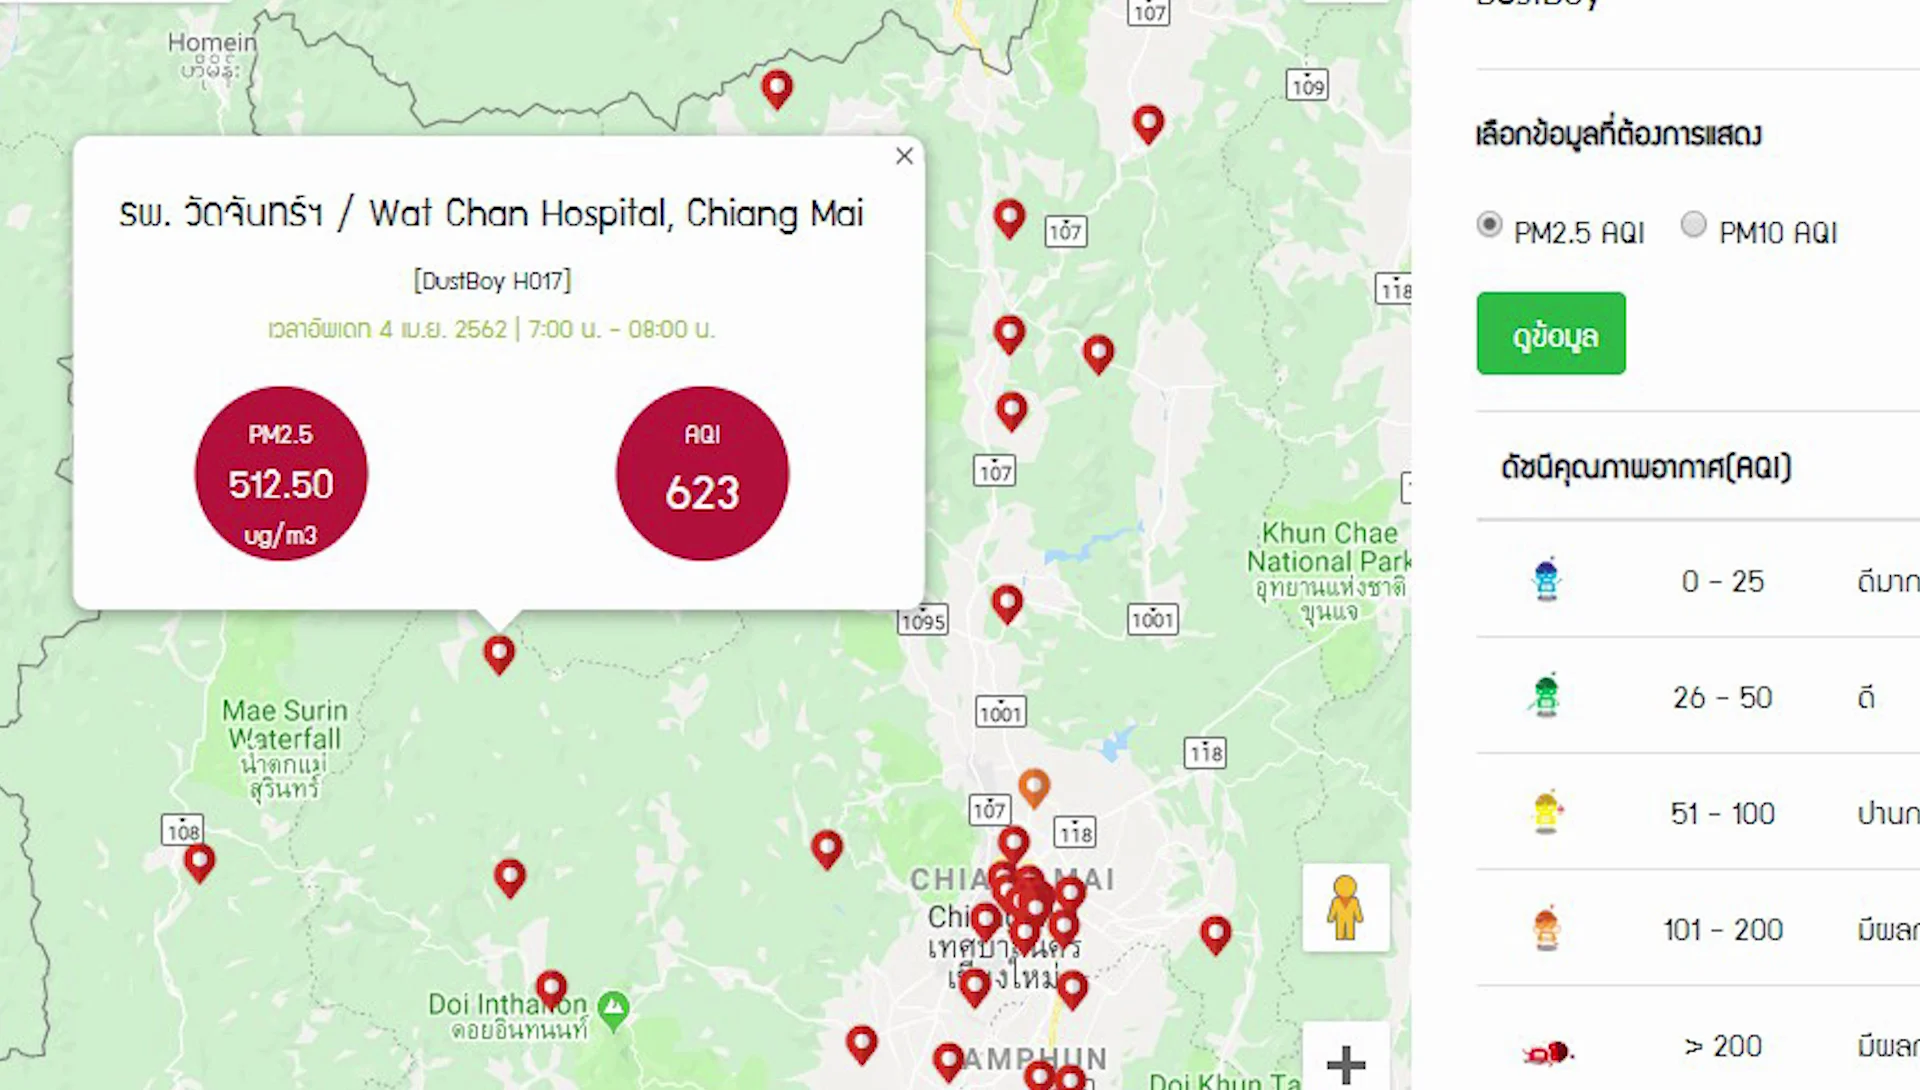Click the green ดูข้อมูล button
The image size is (1920, 1090).
coord(1551,334)
